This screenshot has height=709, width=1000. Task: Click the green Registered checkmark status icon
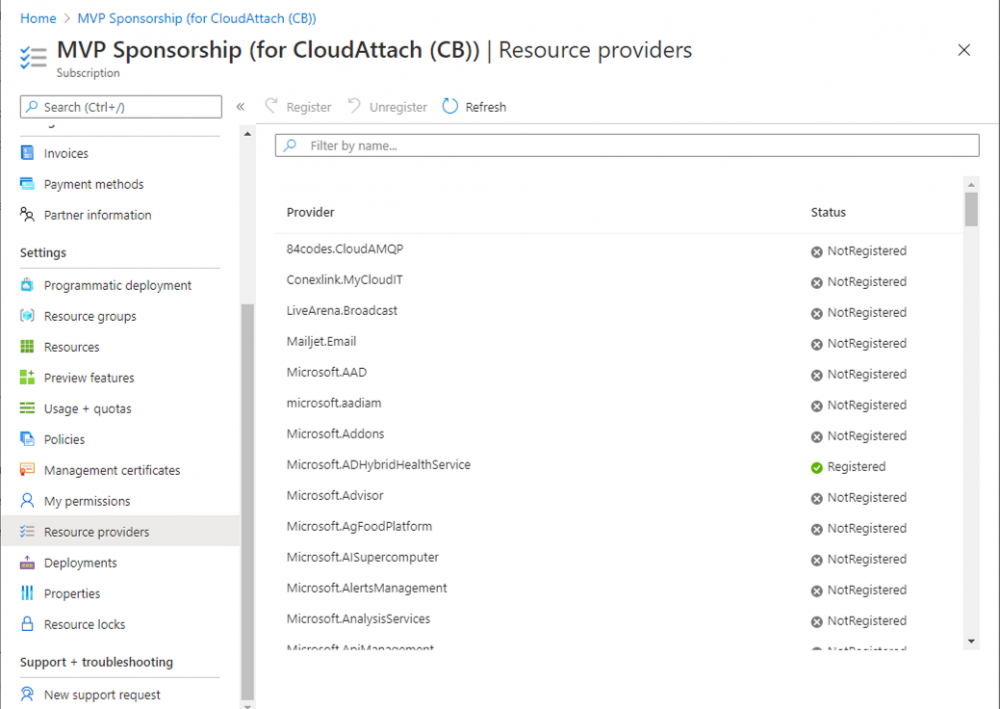pyautogui.click(x=816, y=467)
